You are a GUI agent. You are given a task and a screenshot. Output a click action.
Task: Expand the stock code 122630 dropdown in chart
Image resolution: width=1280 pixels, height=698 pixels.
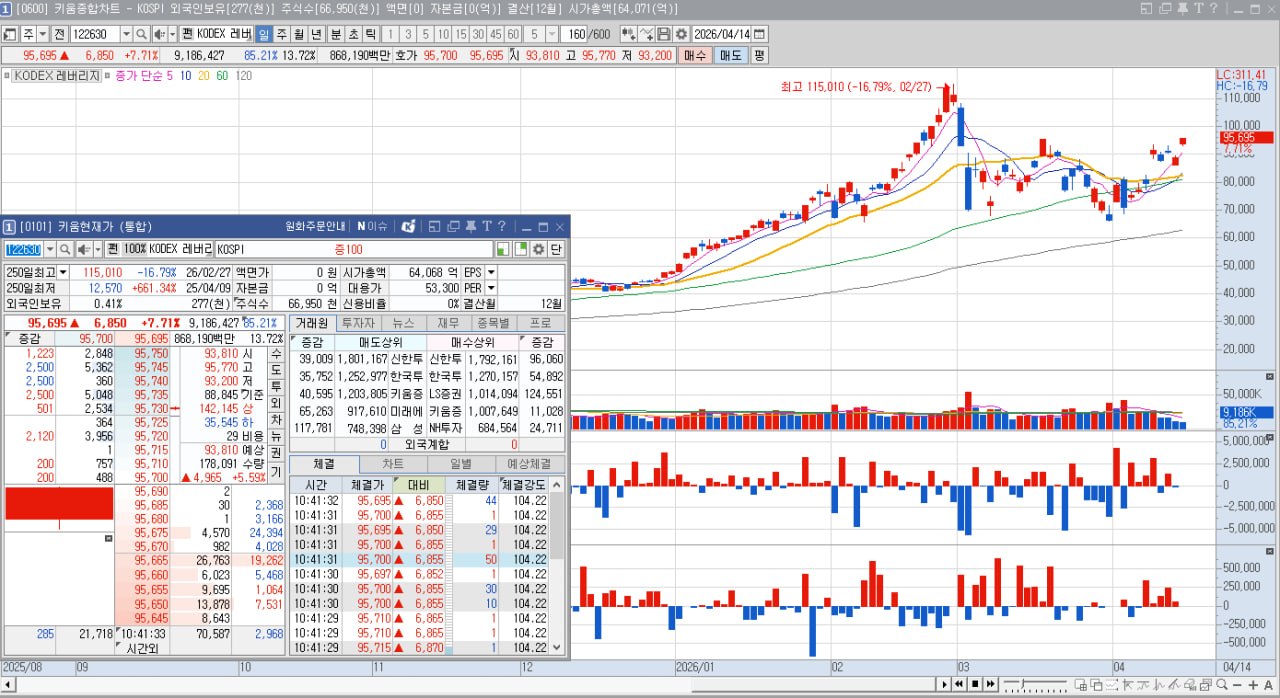pyautogui.click(x=127, y=34)
